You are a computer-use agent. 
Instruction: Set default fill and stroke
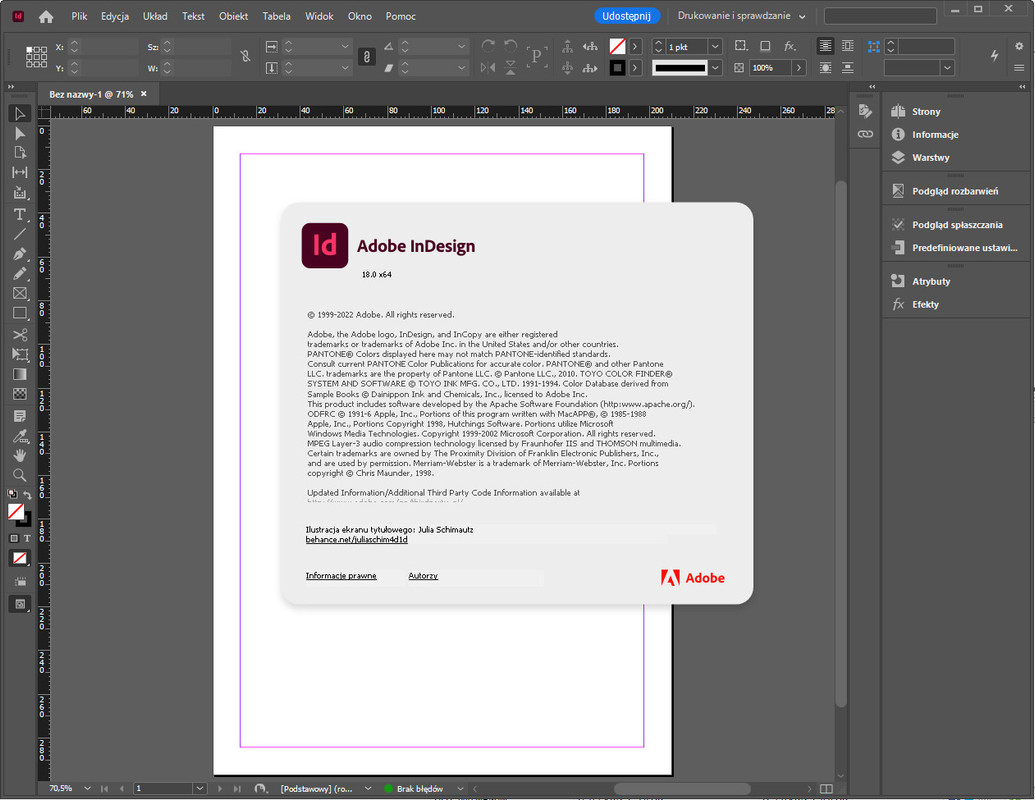12,494
